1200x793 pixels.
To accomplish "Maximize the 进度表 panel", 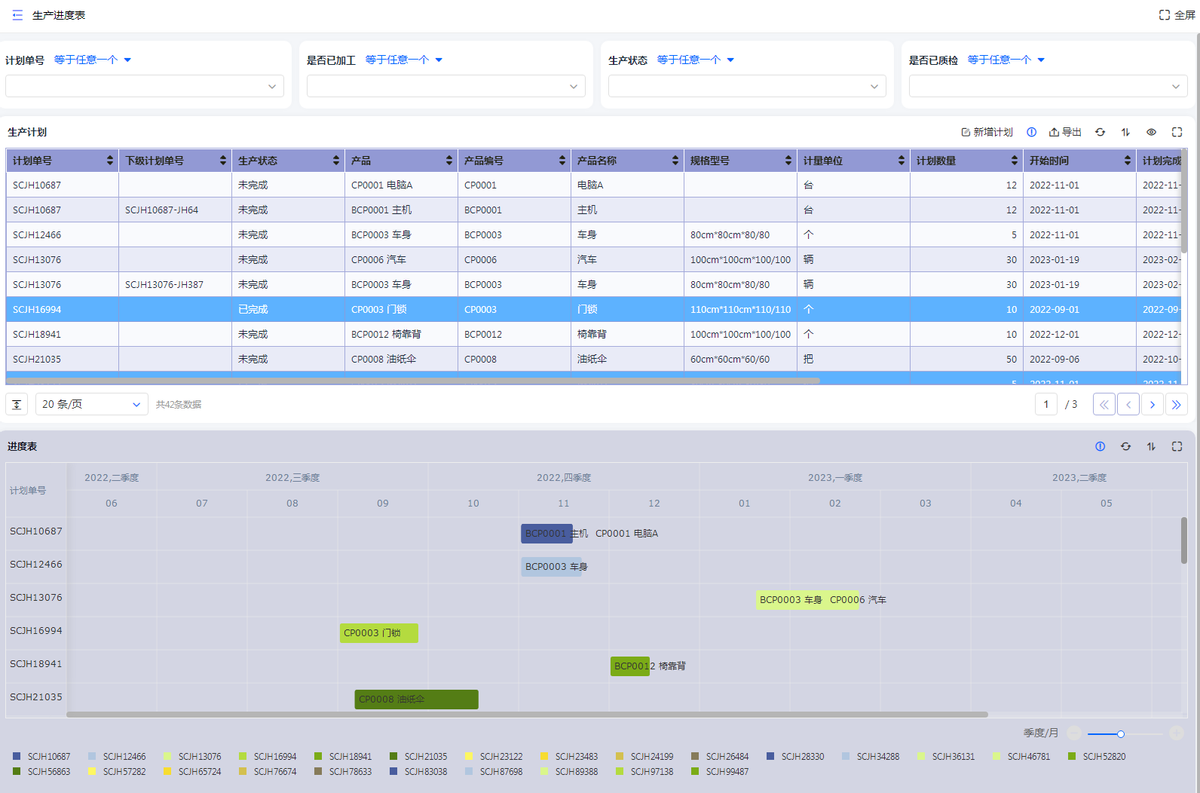I will point(1177,446).
